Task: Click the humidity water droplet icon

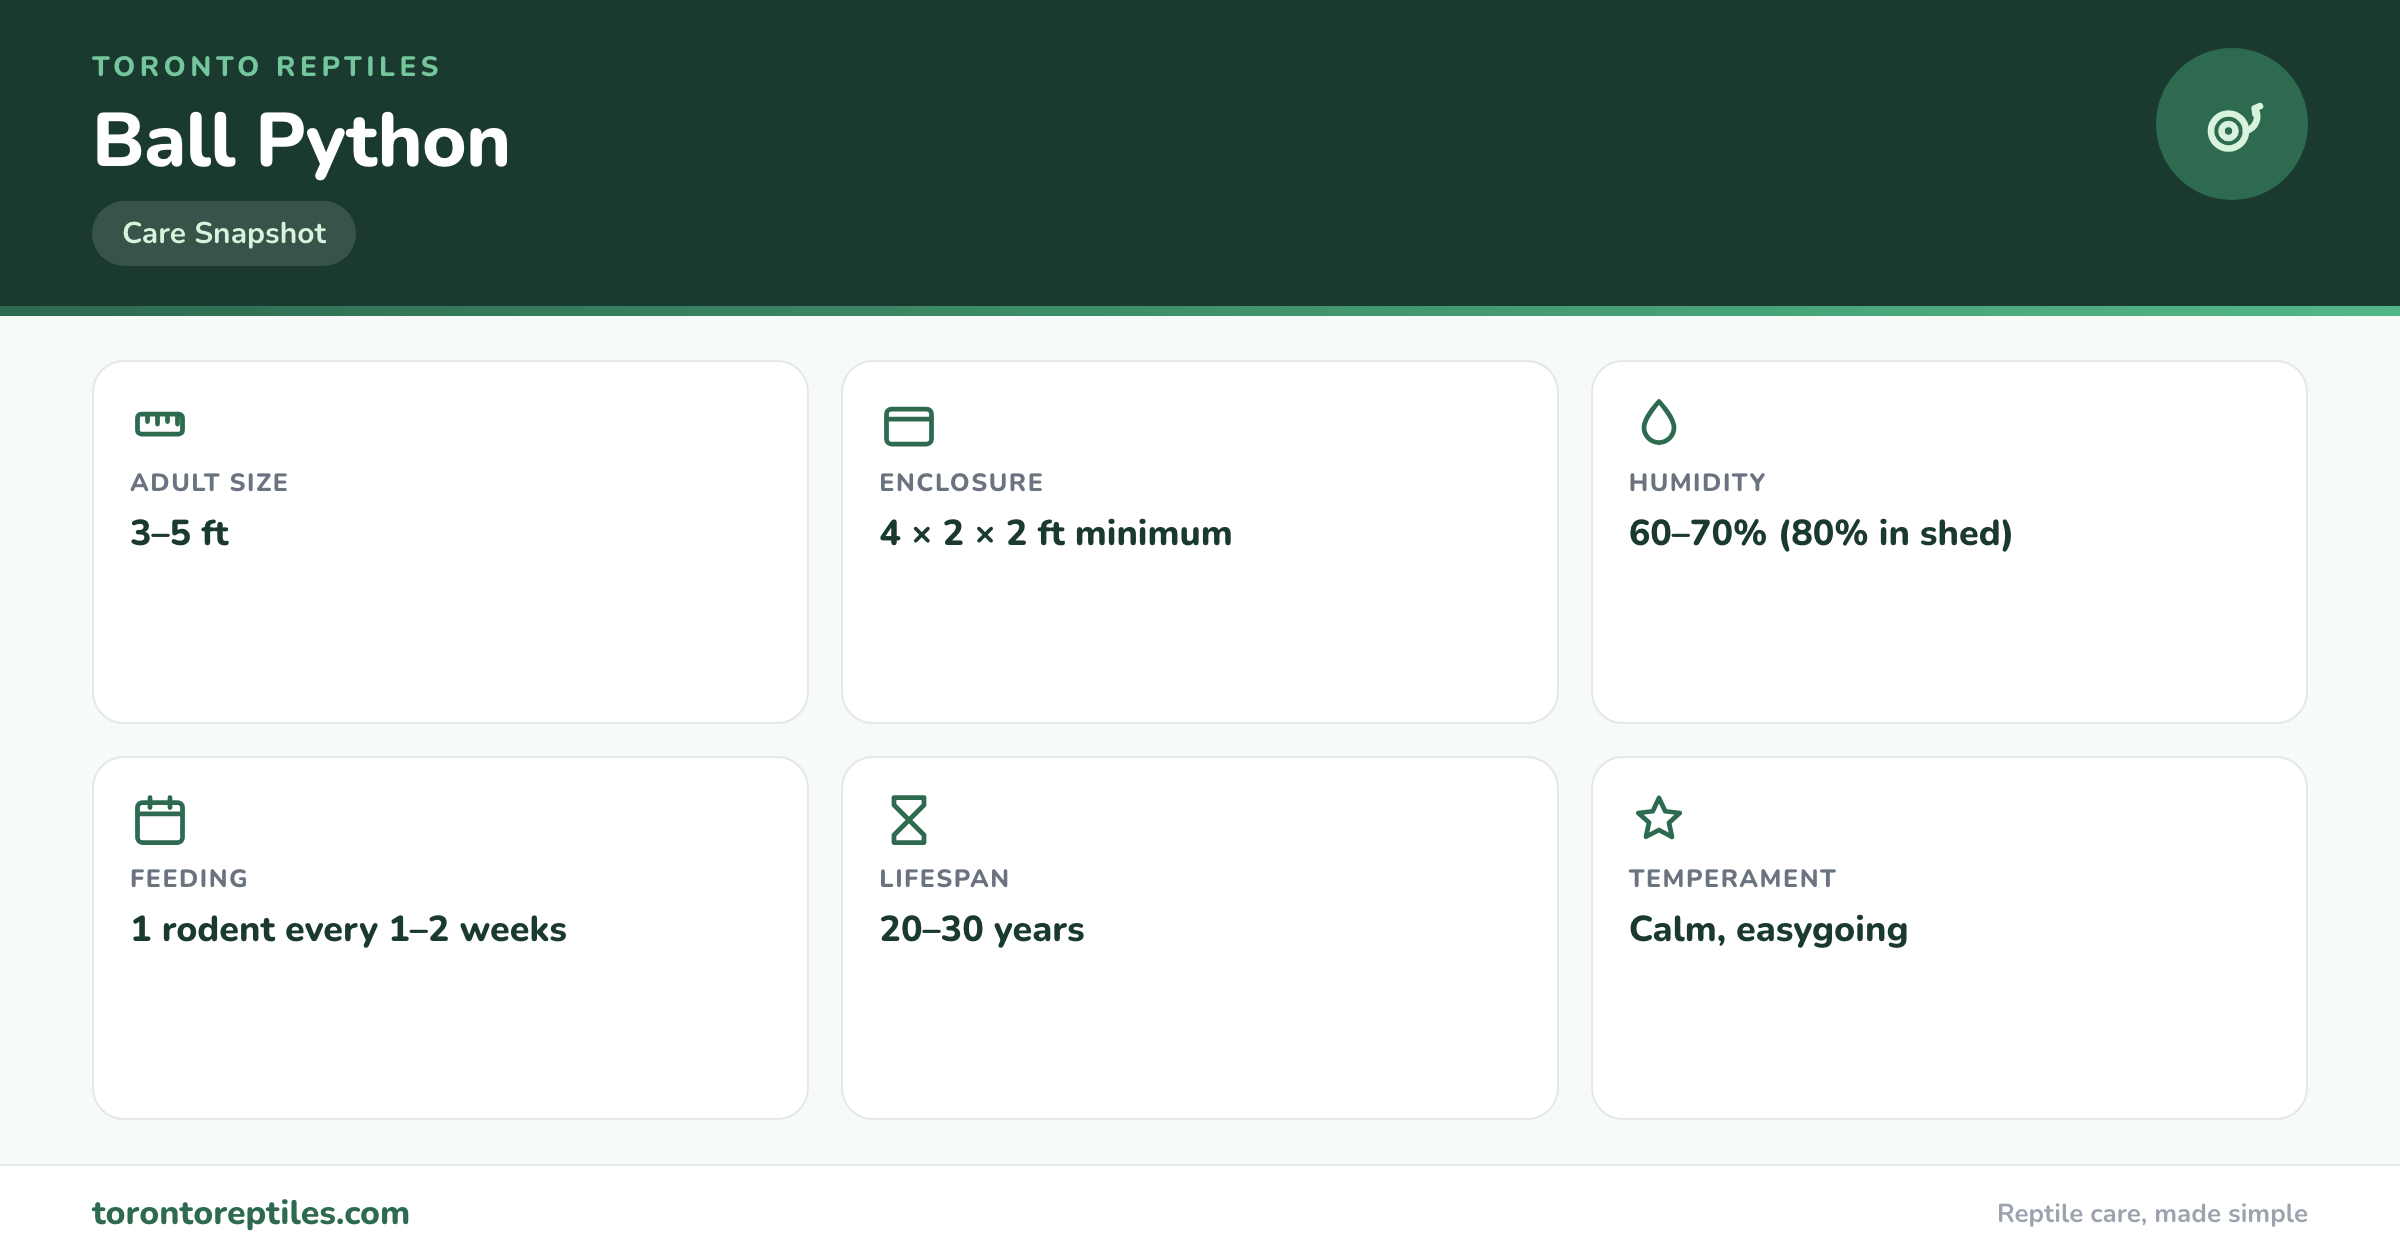Action: pyautogui.click(x=1658, y=422)
